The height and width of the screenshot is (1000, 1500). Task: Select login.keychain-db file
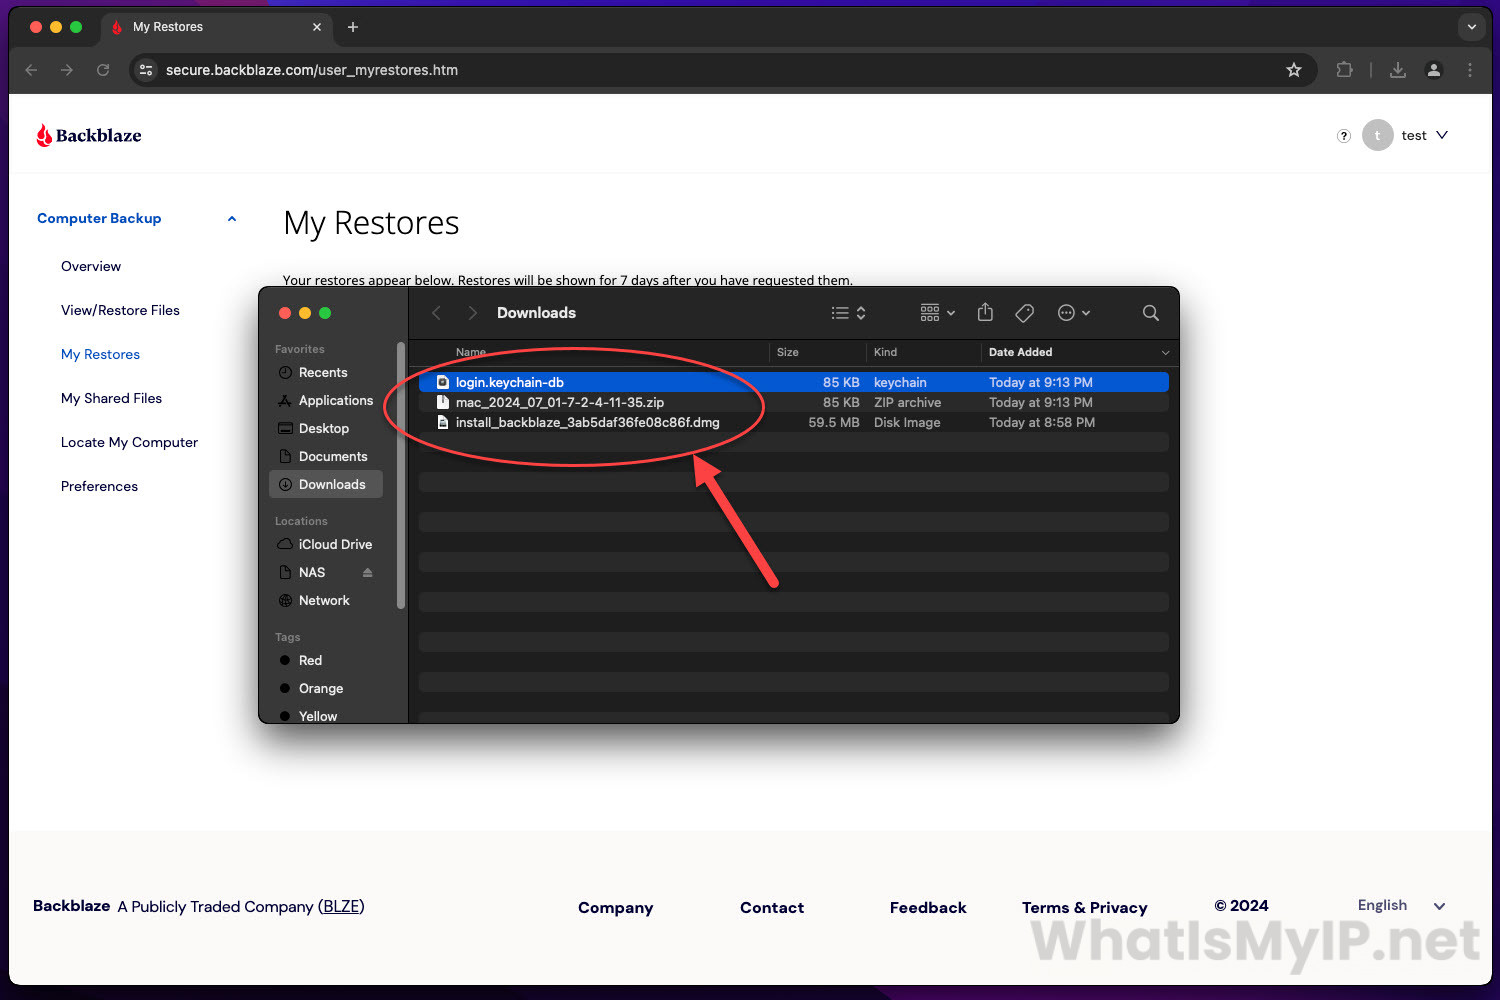[x=794, y=382]
